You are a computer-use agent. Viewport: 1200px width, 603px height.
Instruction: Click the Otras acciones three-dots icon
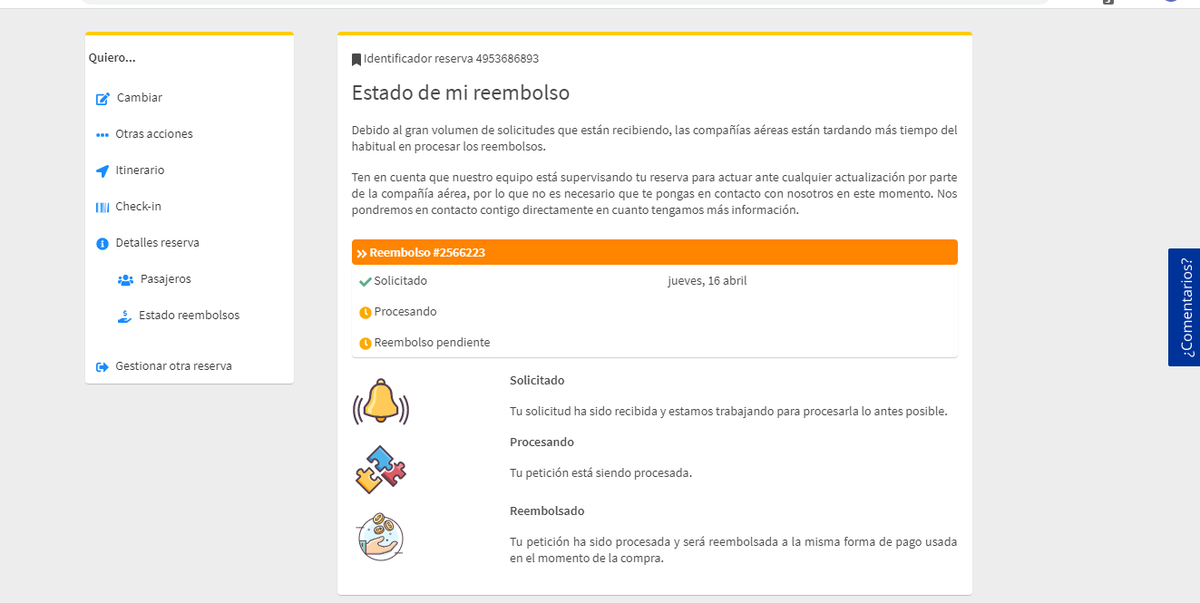101,135
